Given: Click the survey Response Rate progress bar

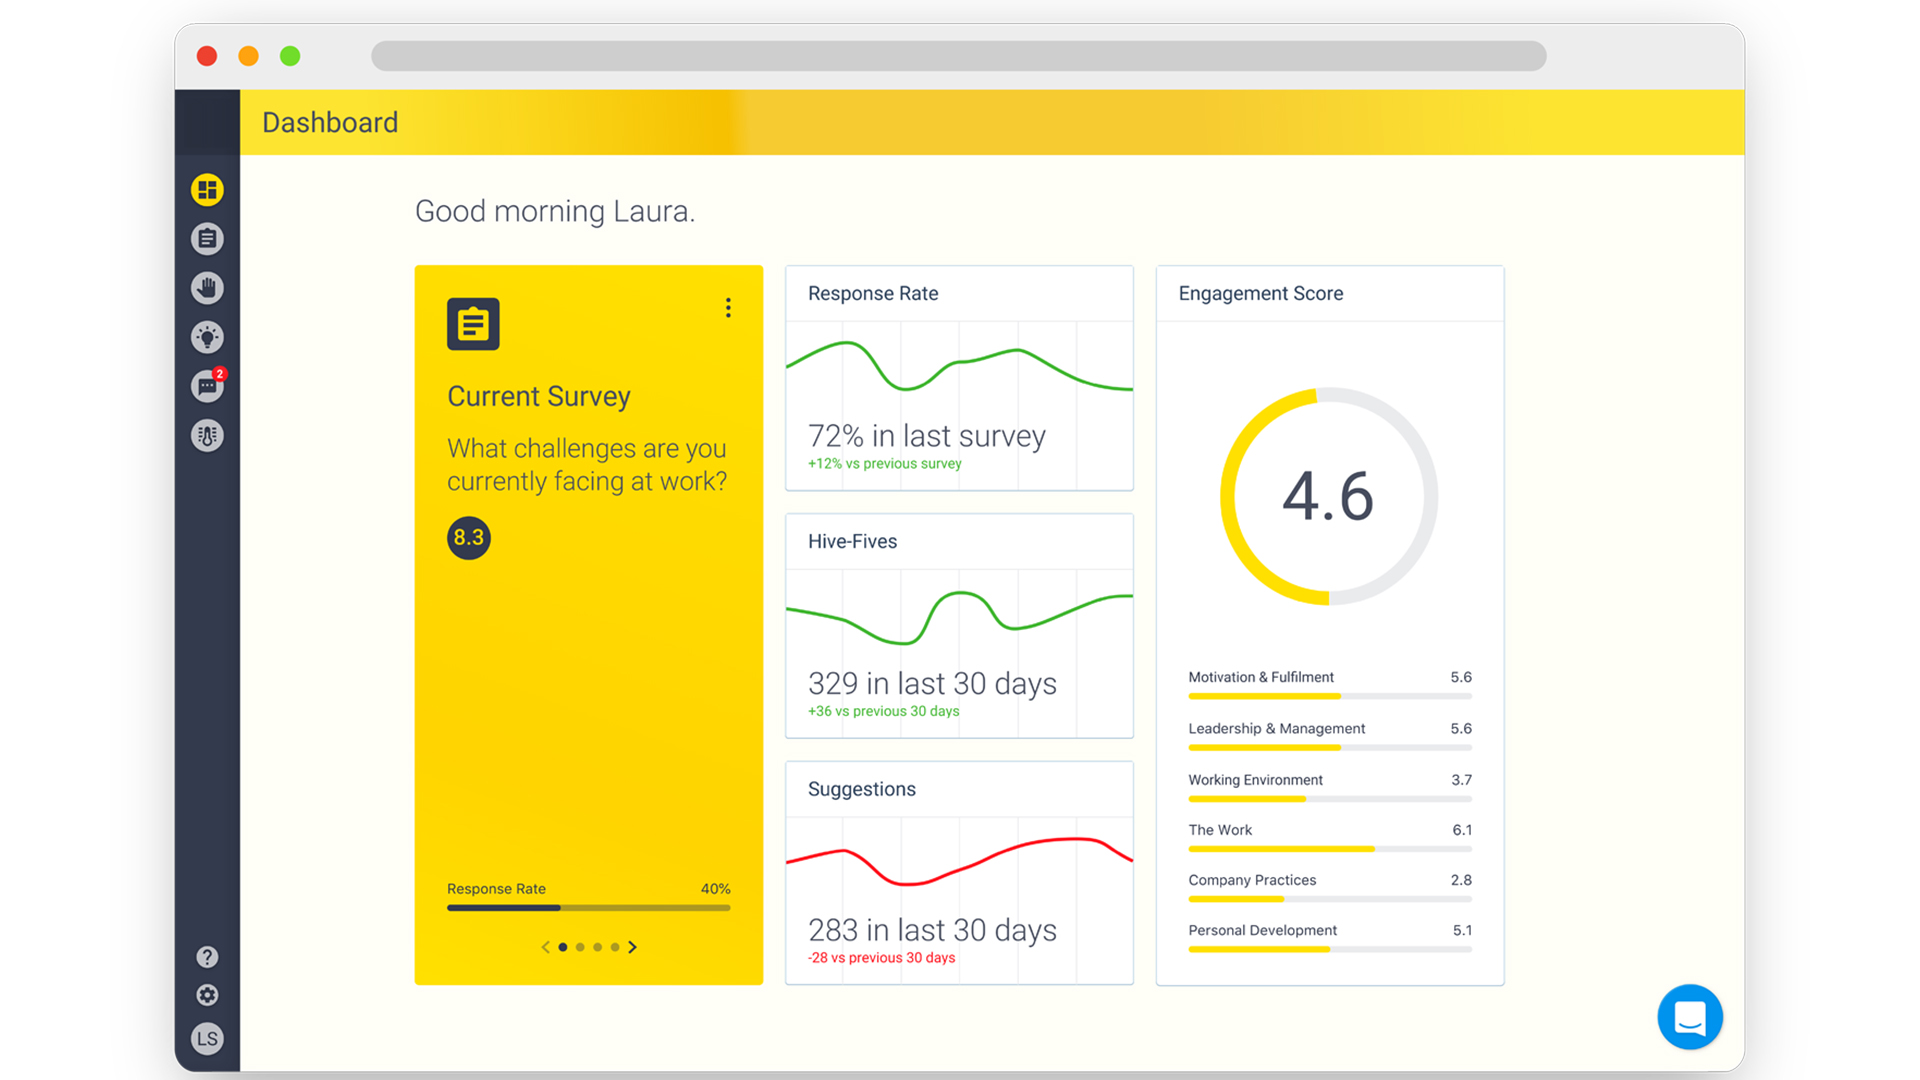Looking at the screenshot, I should 588,908.
